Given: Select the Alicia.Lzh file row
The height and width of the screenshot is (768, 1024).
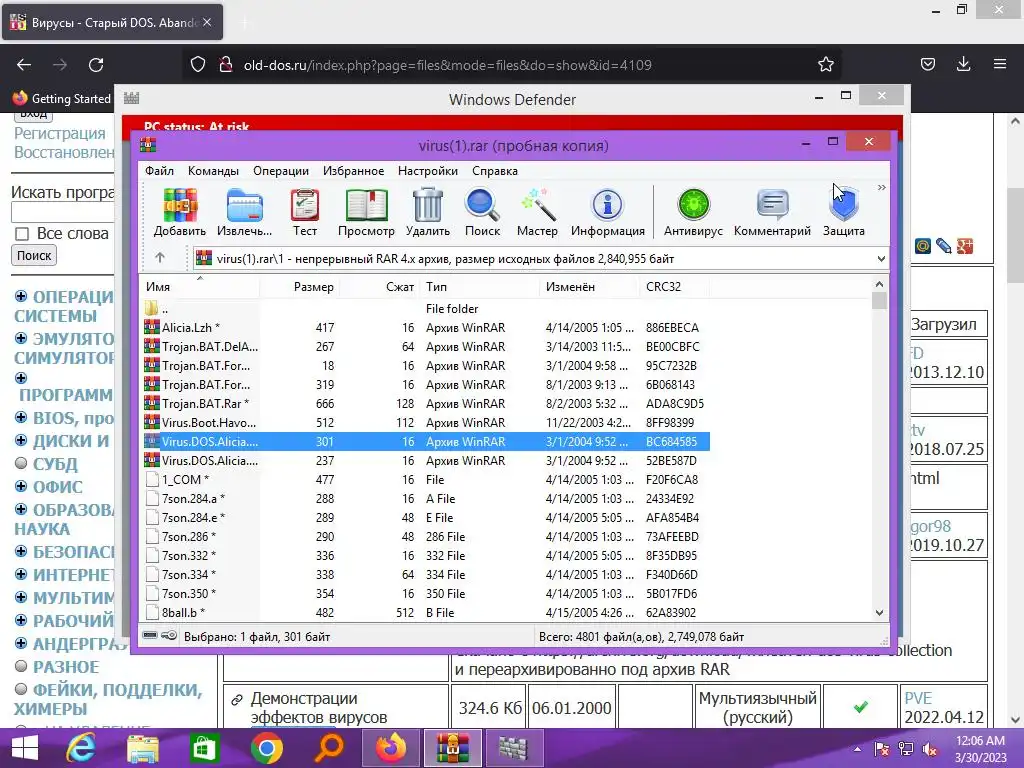Looking at the screenshot, I should click(426, 327).
